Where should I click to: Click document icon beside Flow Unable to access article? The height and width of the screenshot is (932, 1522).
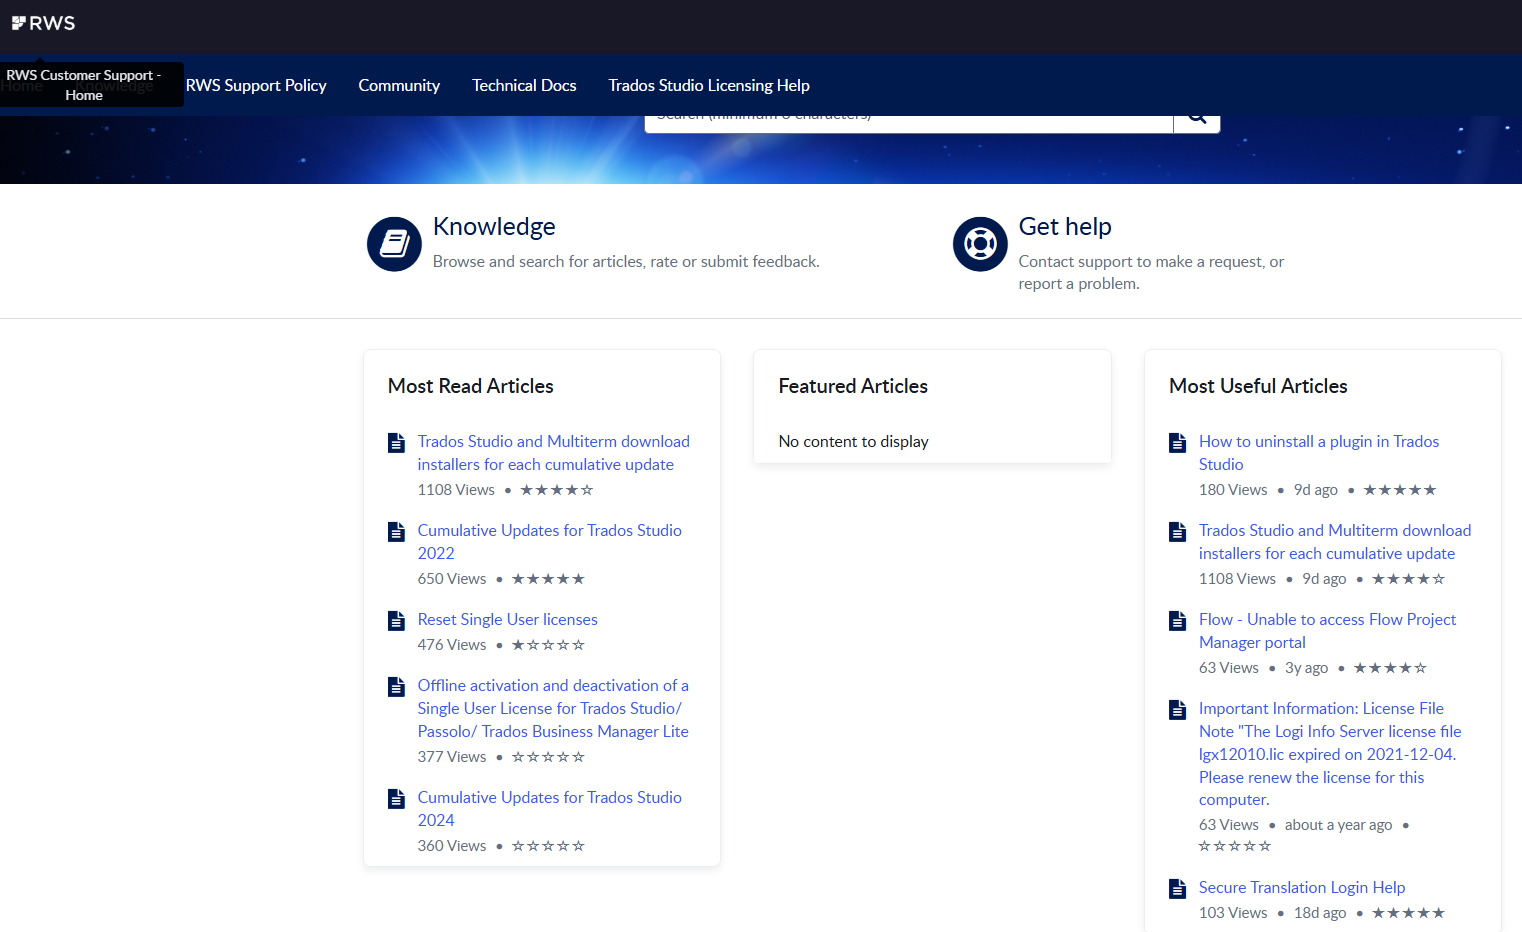click(1177, 621)
